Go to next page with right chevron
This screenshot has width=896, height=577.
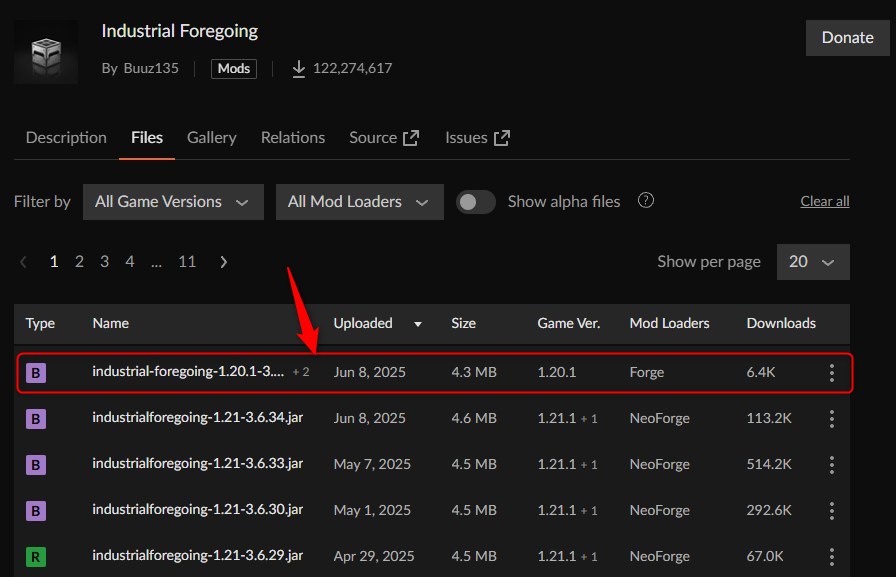click(x=223, y=262)
